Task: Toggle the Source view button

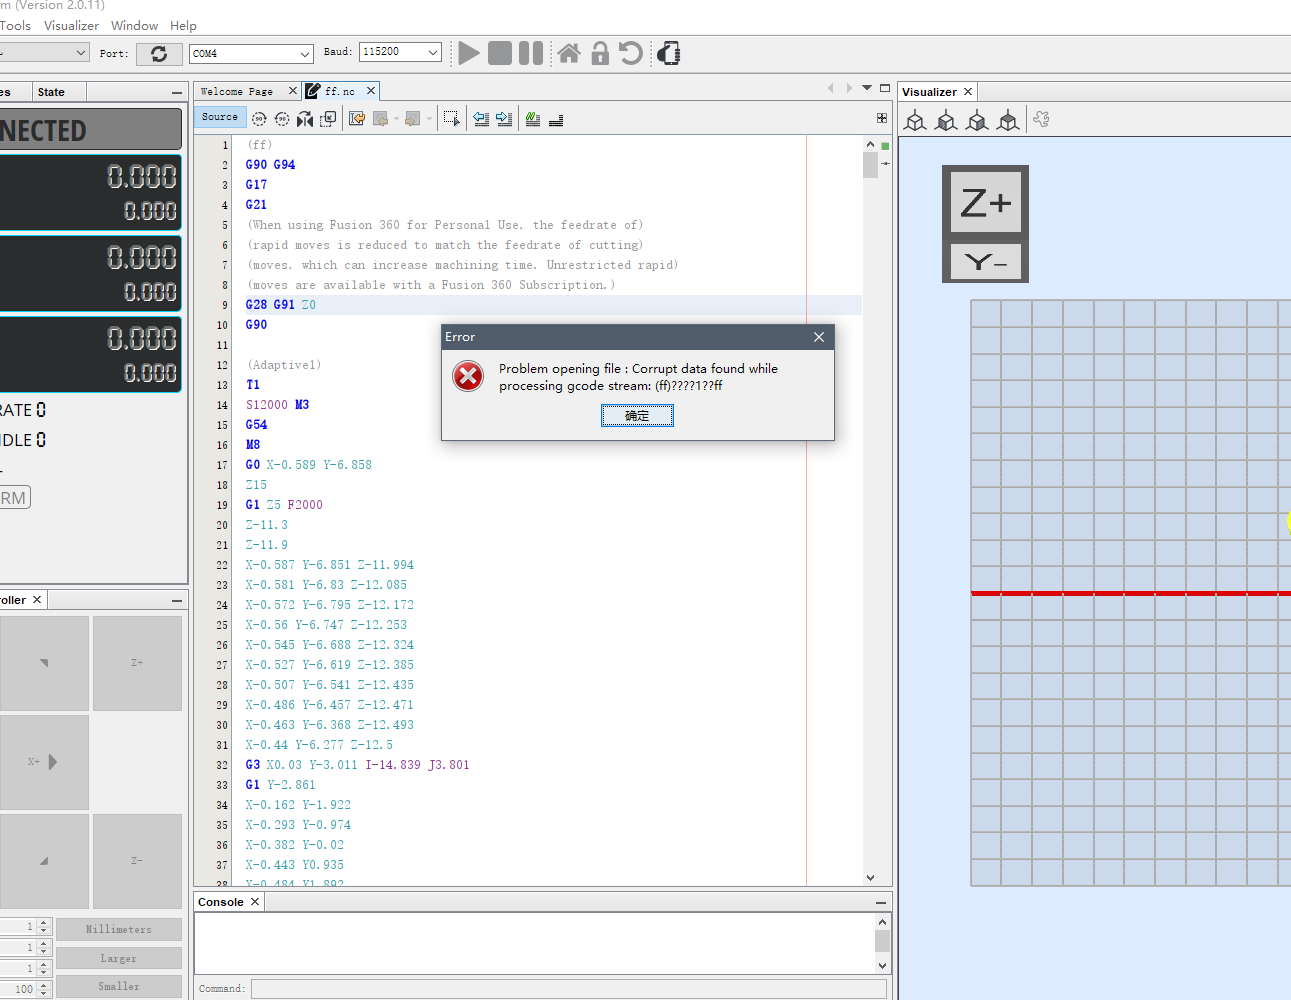Action: [x=220, y=117]
